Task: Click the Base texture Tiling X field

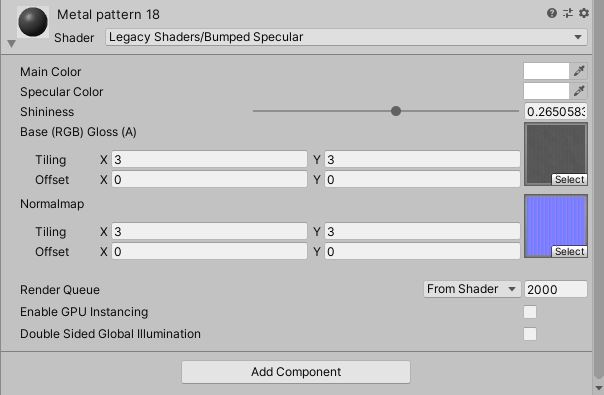Action: pos(209,160)
